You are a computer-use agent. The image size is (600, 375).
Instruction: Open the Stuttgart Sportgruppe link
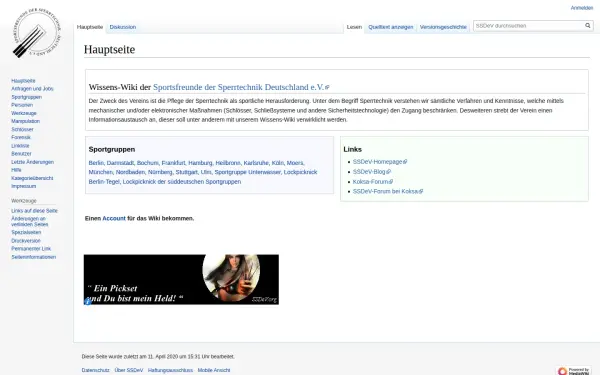[x=186, y=173]
